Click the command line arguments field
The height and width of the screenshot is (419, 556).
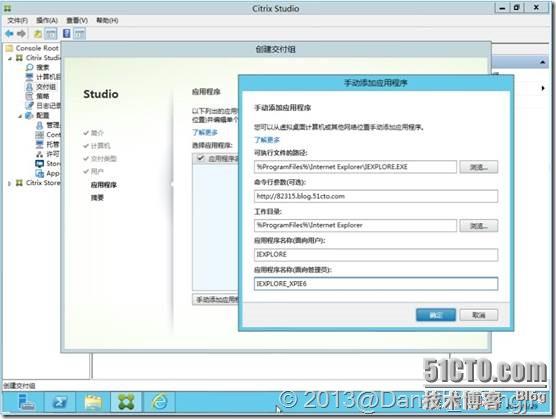pos(376,196)
